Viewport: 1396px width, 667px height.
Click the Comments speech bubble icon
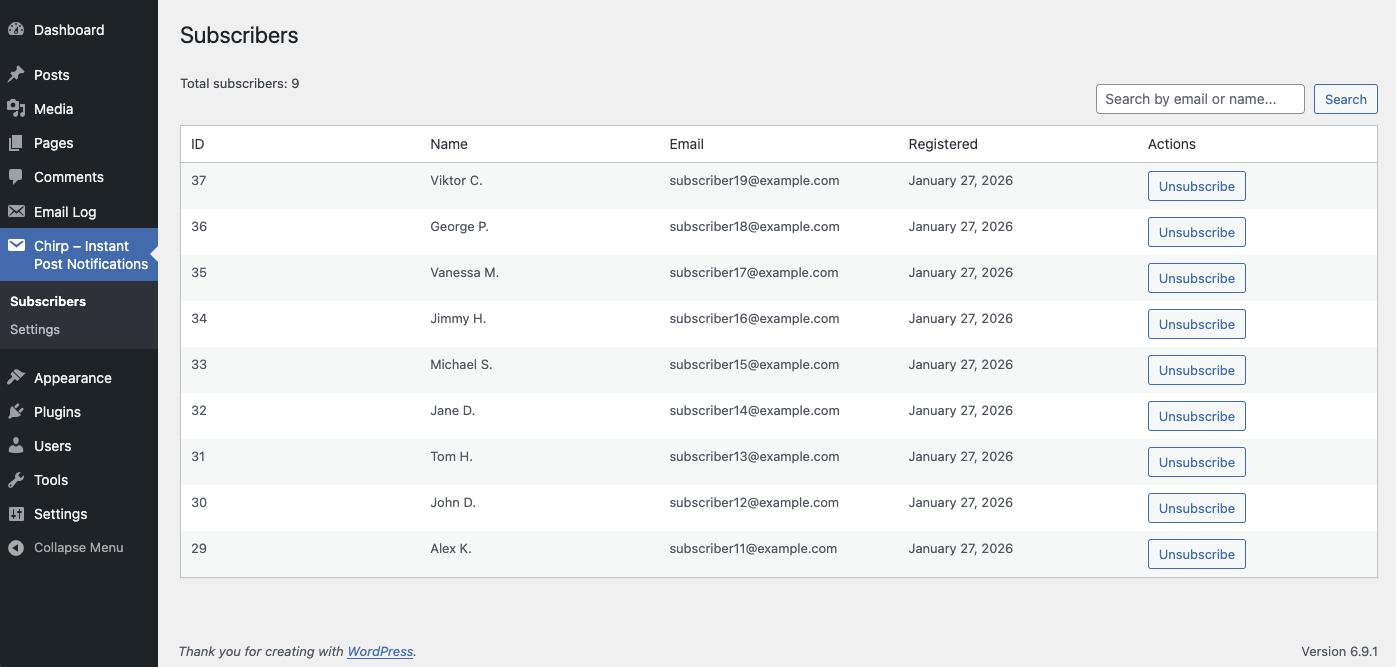pyautogui.click(x=16, y=177)
